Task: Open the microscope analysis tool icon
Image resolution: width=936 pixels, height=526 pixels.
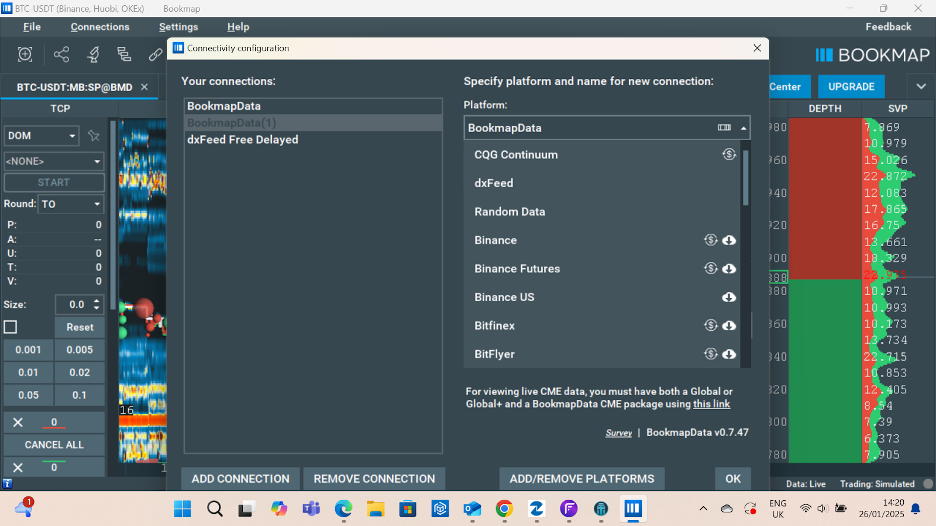Action: 93,54
